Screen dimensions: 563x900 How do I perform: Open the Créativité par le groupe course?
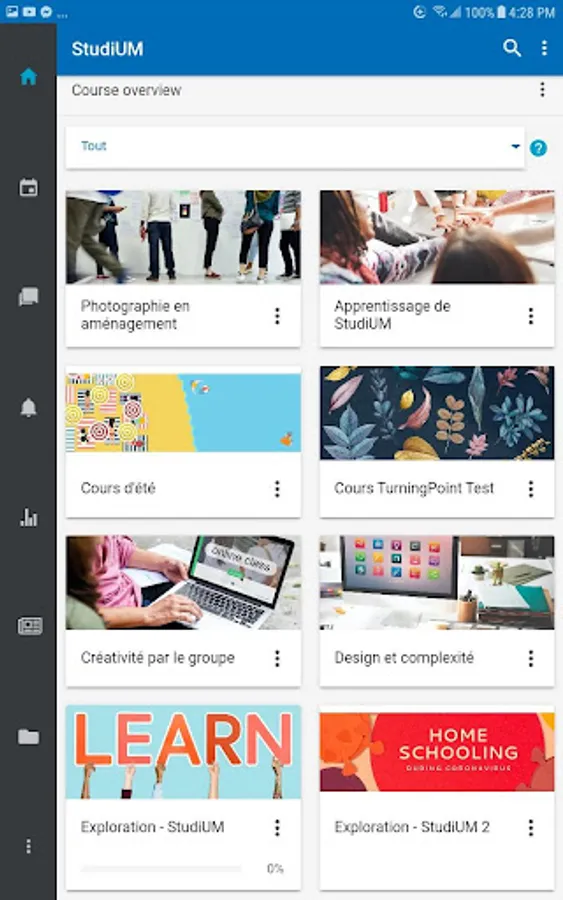click(x=158, y=658)
